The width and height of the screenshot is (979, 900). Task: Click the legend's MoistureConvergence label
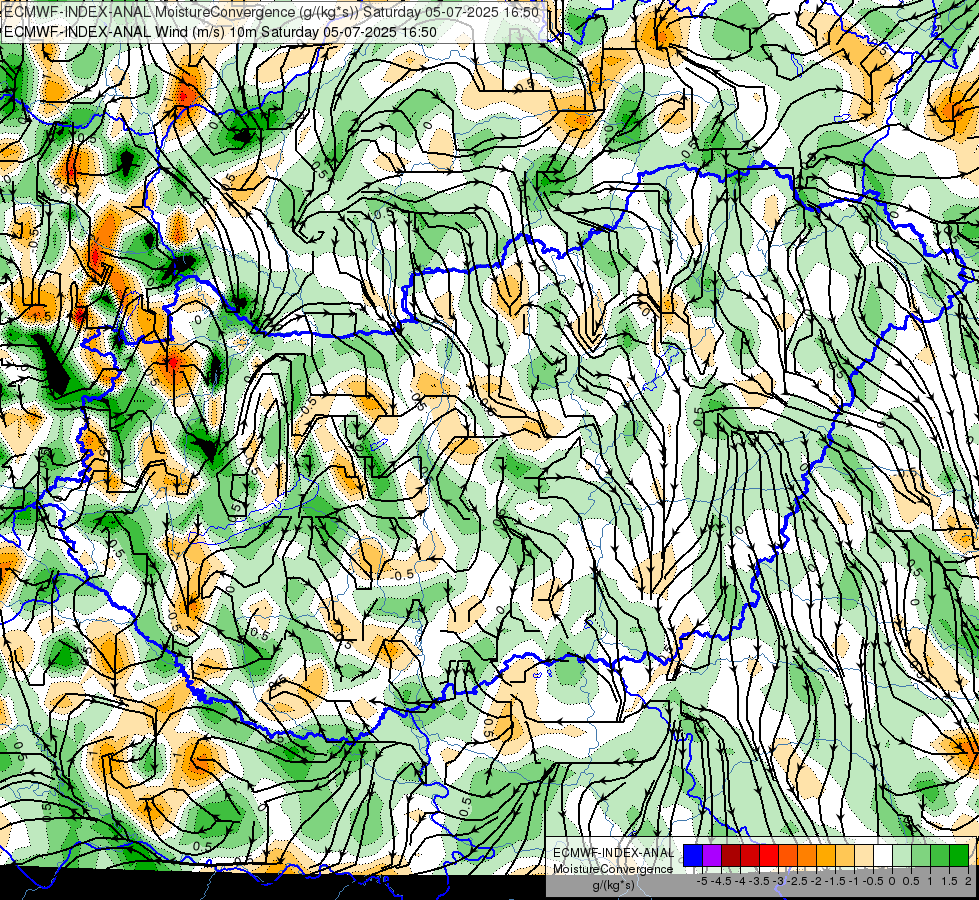tap(613, 869)
